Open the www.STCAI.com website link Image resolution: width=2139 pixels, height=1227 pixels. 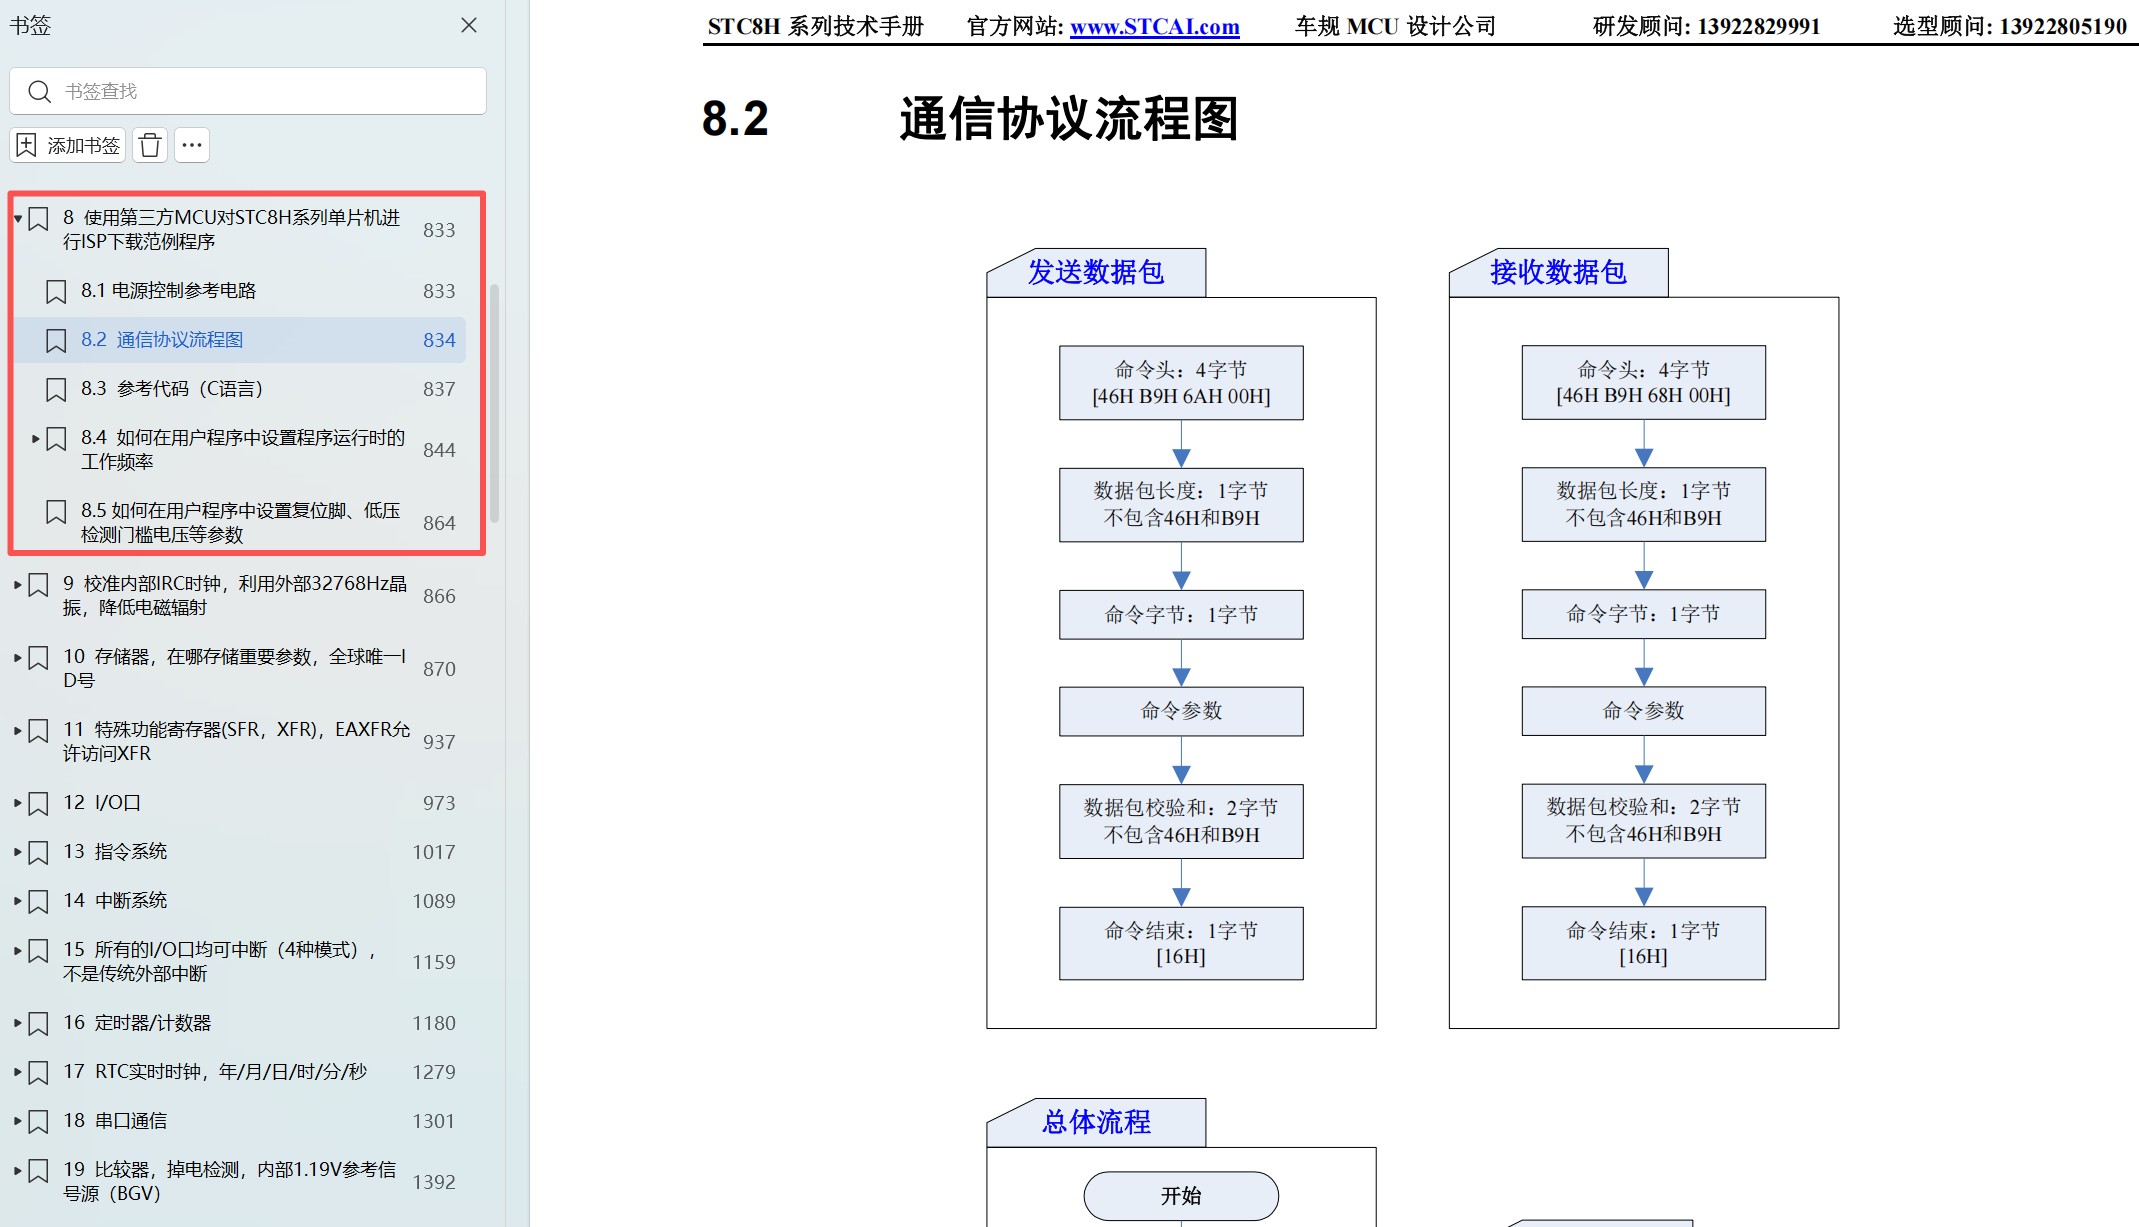click(x=1154, y=27)
